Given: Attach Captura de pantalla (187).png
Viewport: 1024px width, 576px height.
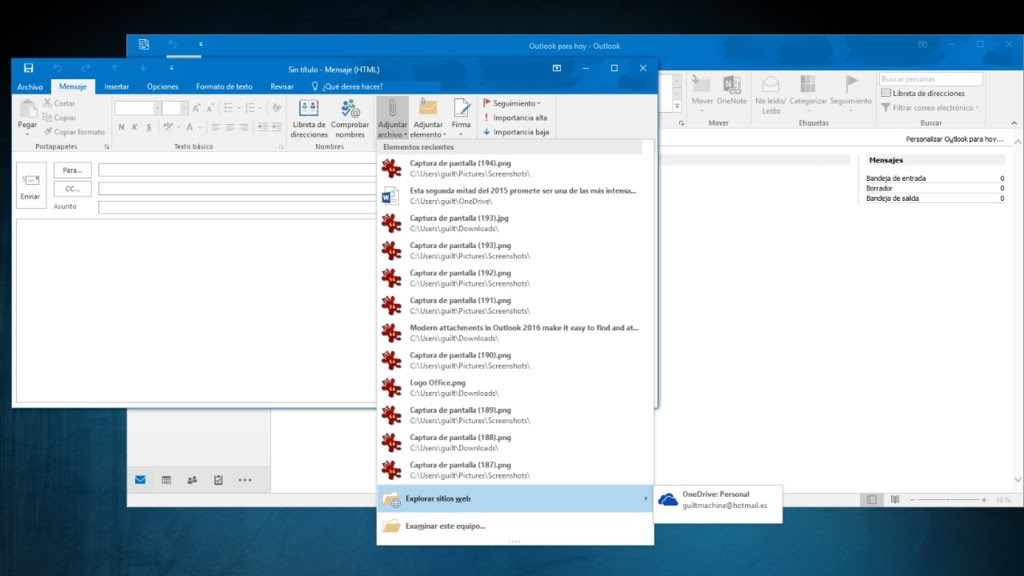Looking at the screenshot, I should (x=515, y=470).
